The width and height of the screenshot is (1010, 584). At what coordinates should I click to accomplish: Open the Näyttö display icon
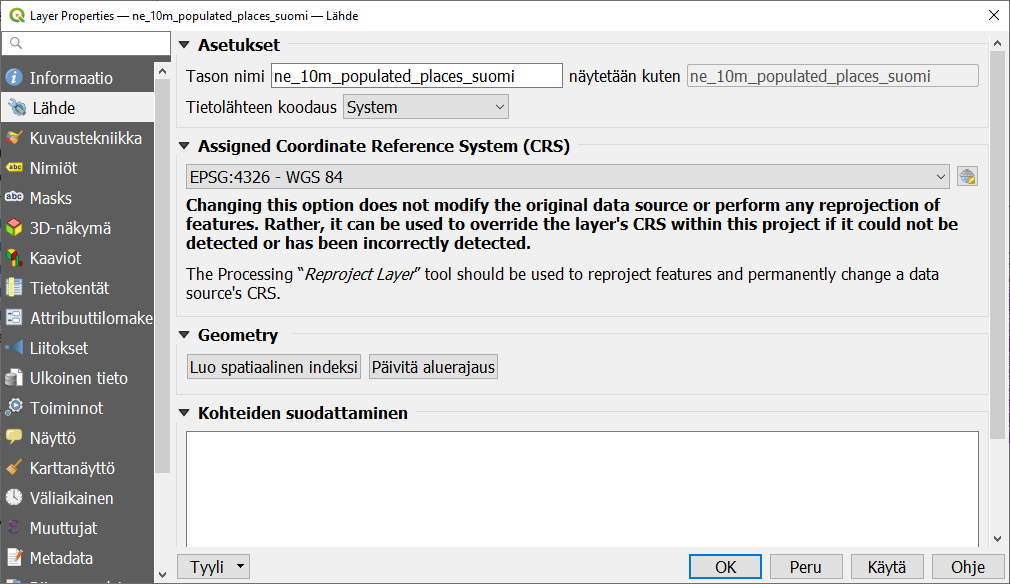[14, 438]
